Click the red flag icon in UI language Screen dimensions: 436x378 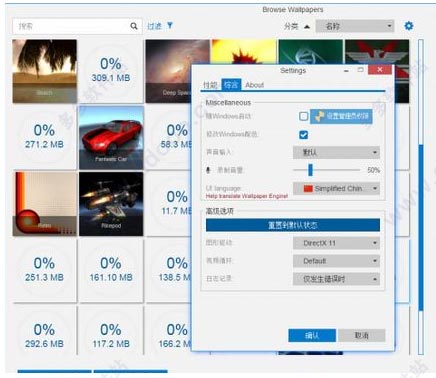tap(308, 189)
